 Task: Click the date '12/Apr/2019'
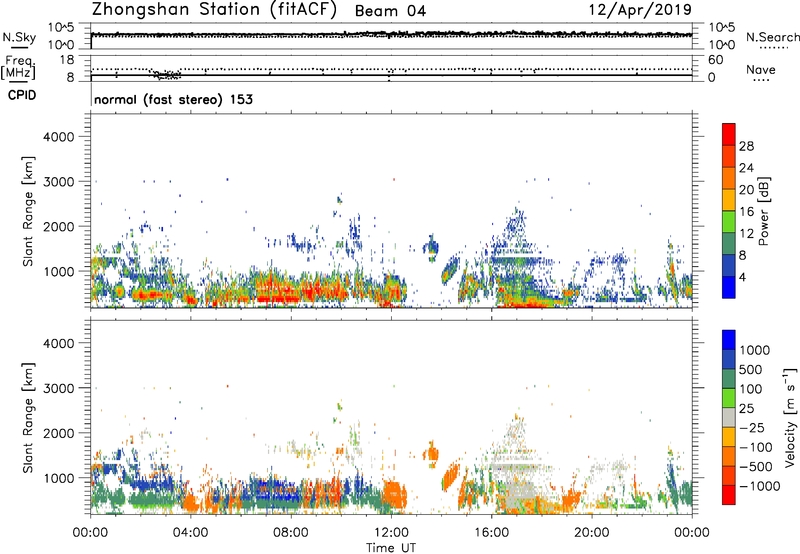(x=641, y=10)
